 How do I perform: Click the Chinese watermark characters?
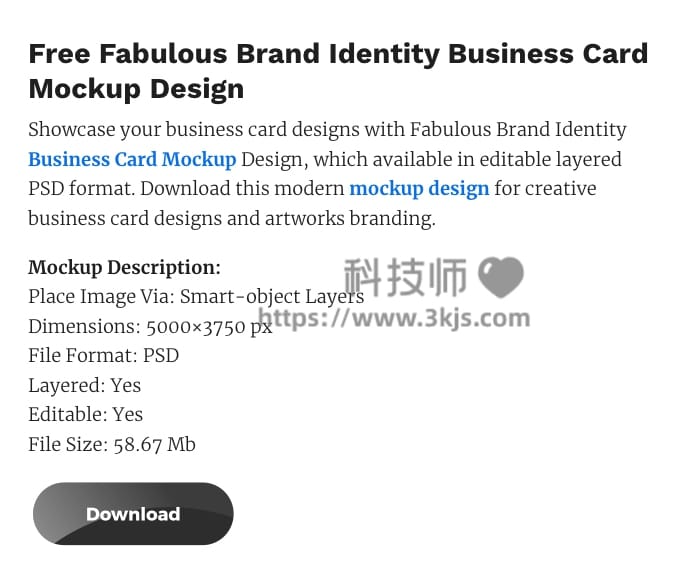[405, 277]
